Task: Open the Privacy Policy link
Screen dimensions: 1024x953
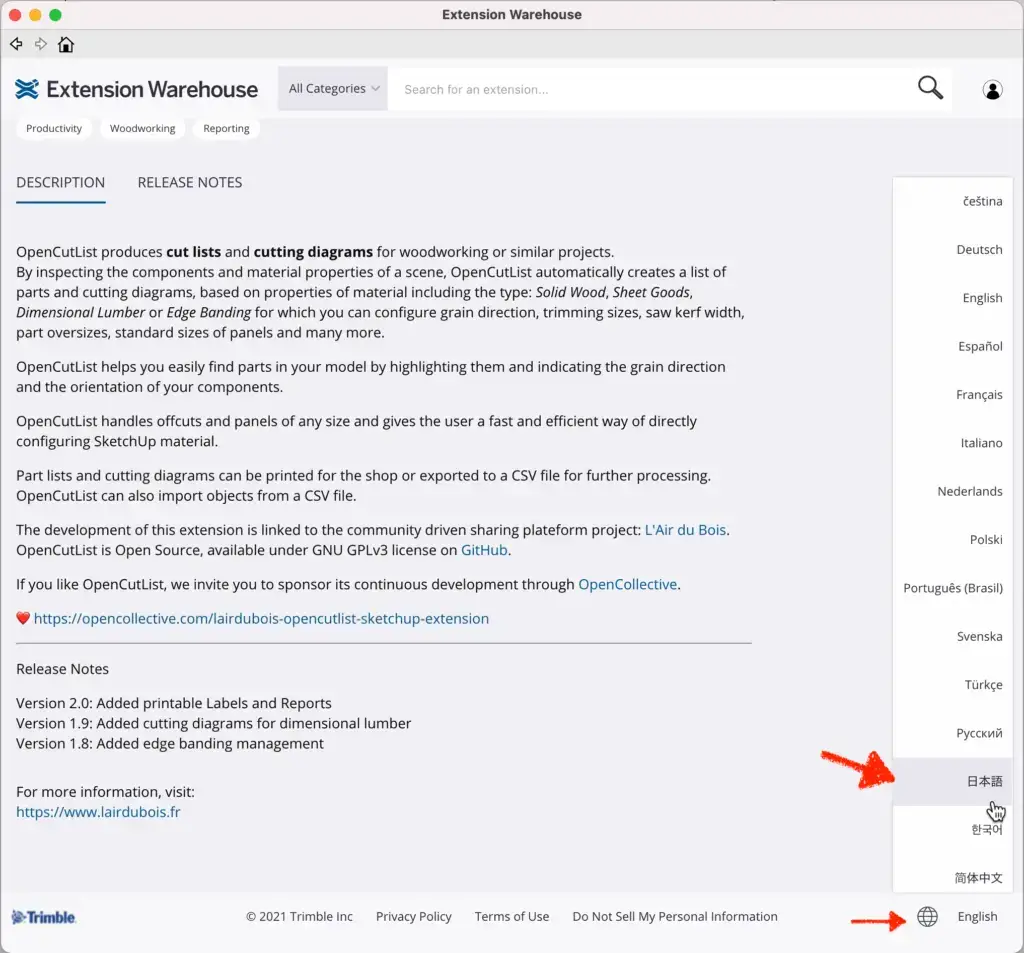Action: pyautogui.click(x=413, y=916)
